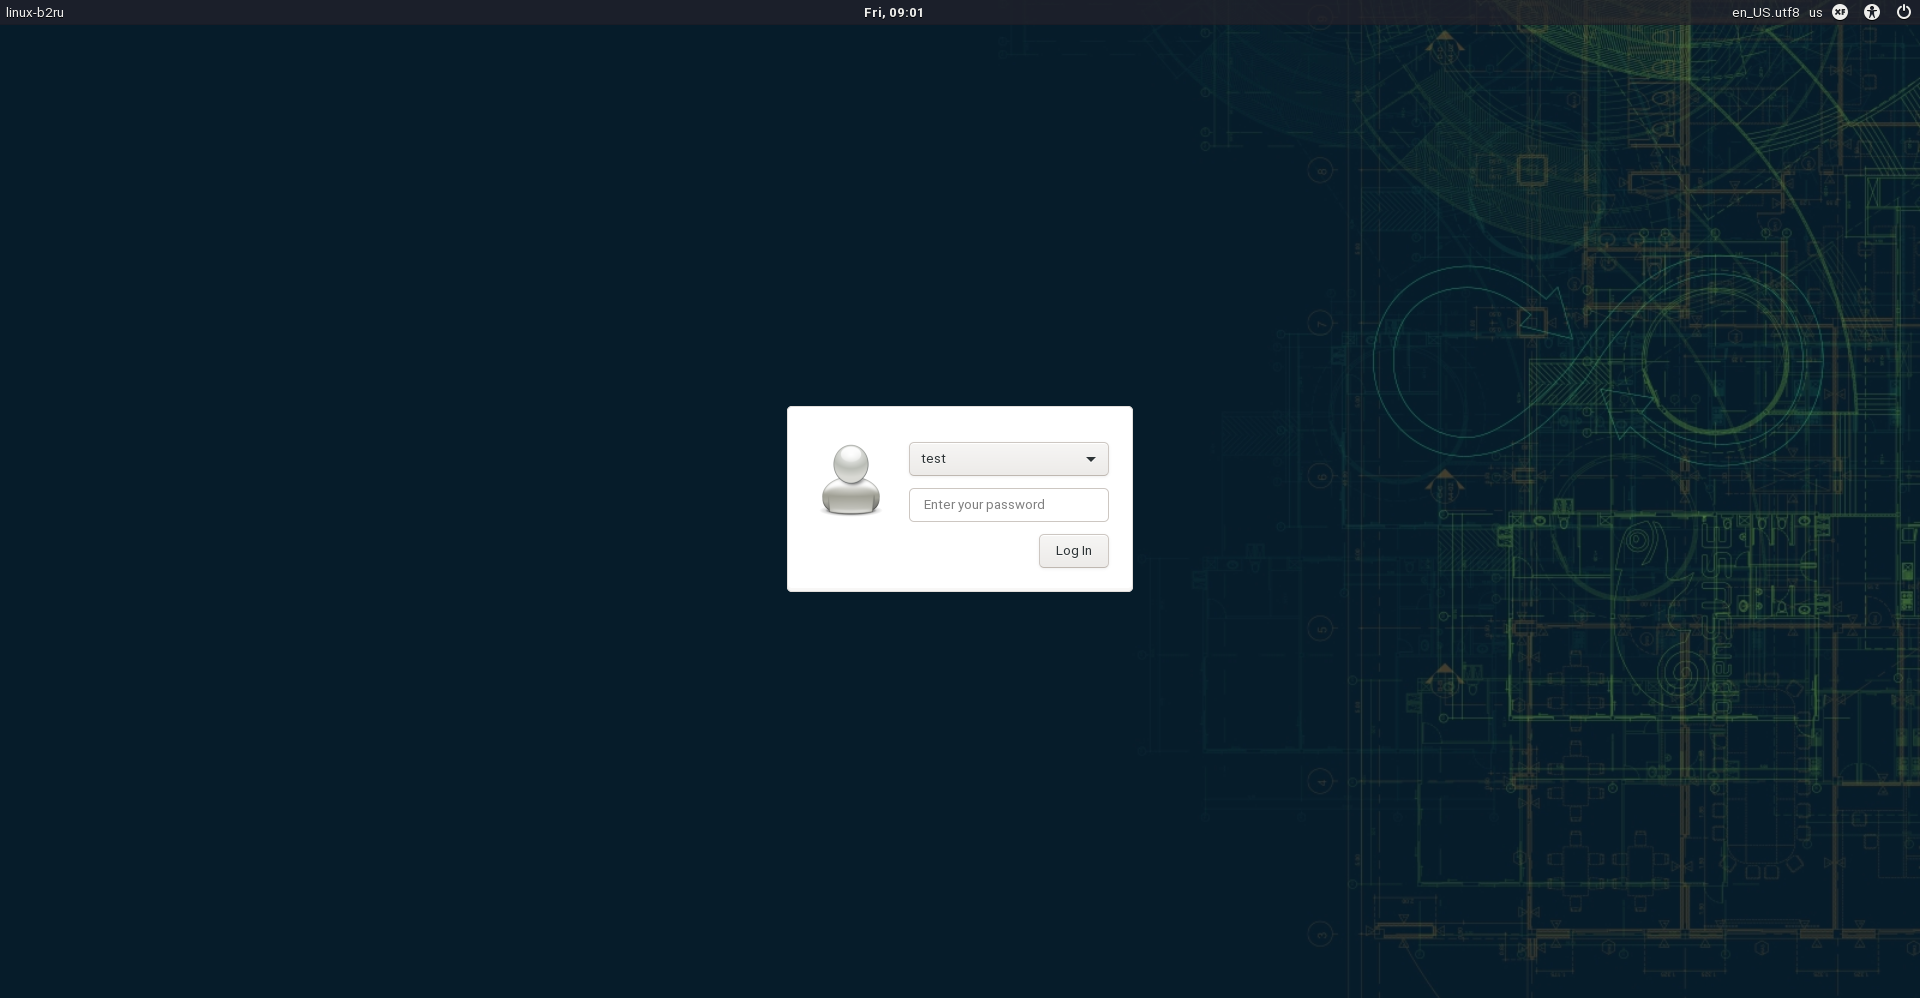Screen dimensions: 1920x998
Task: Open the XF session selector icon
Action: (1840, 13)
